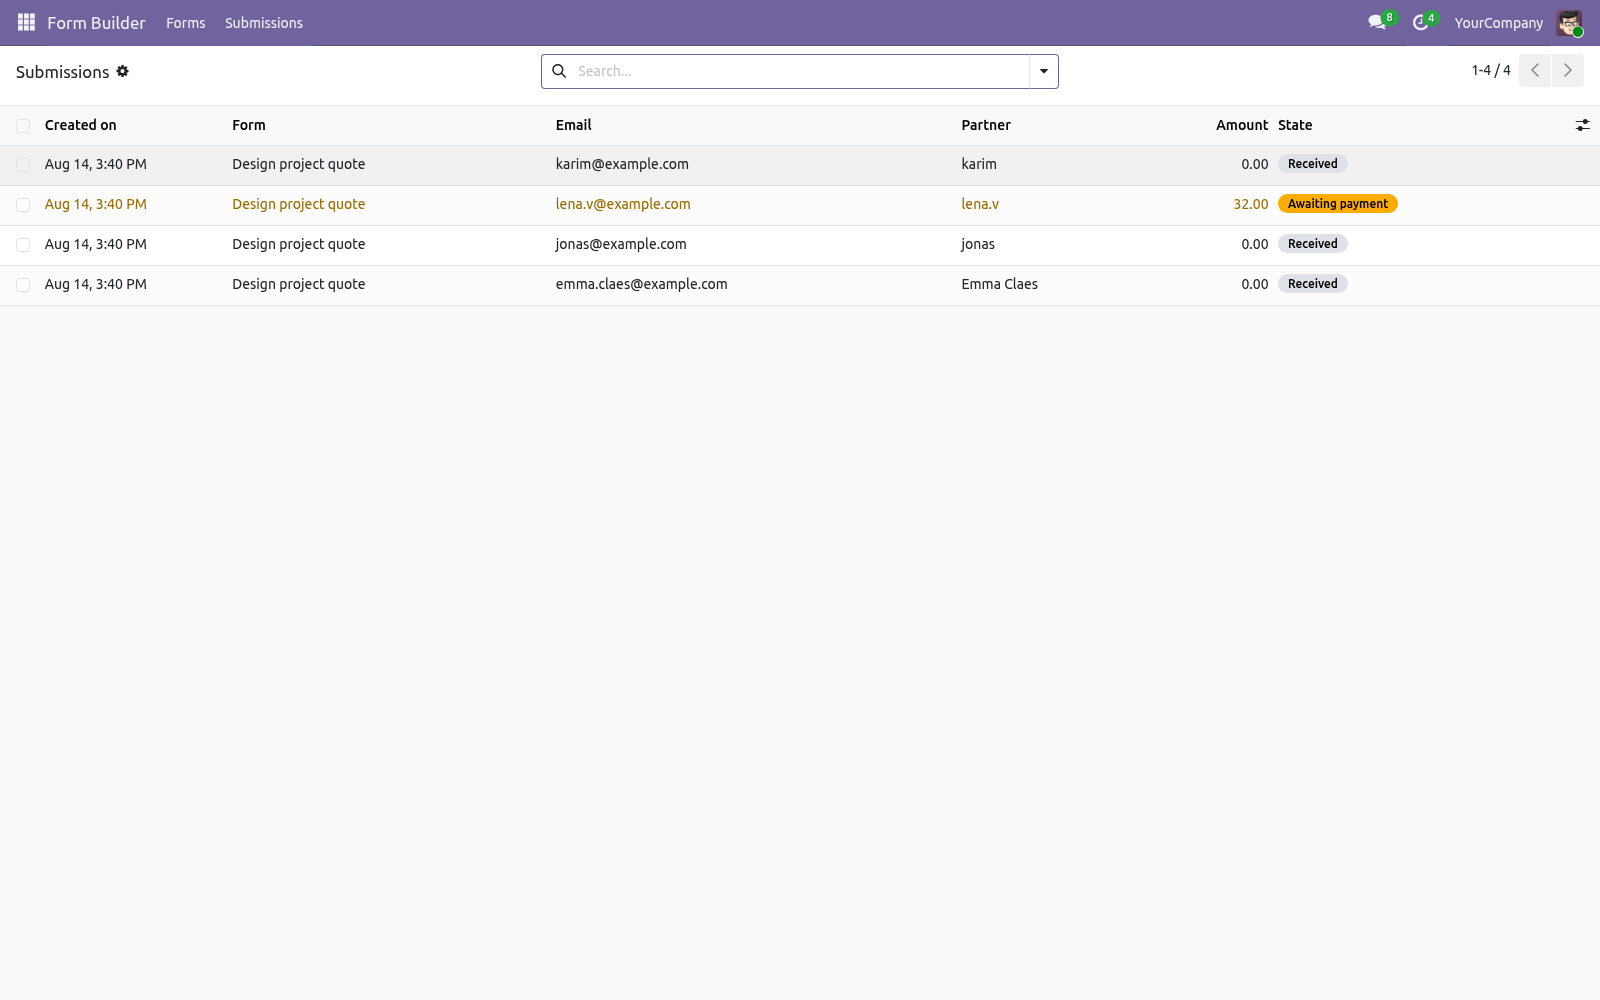This screenshot has width=1600, height=1000.
Task: Open karim@example.com email cell
Action: (x=622, y=164)
